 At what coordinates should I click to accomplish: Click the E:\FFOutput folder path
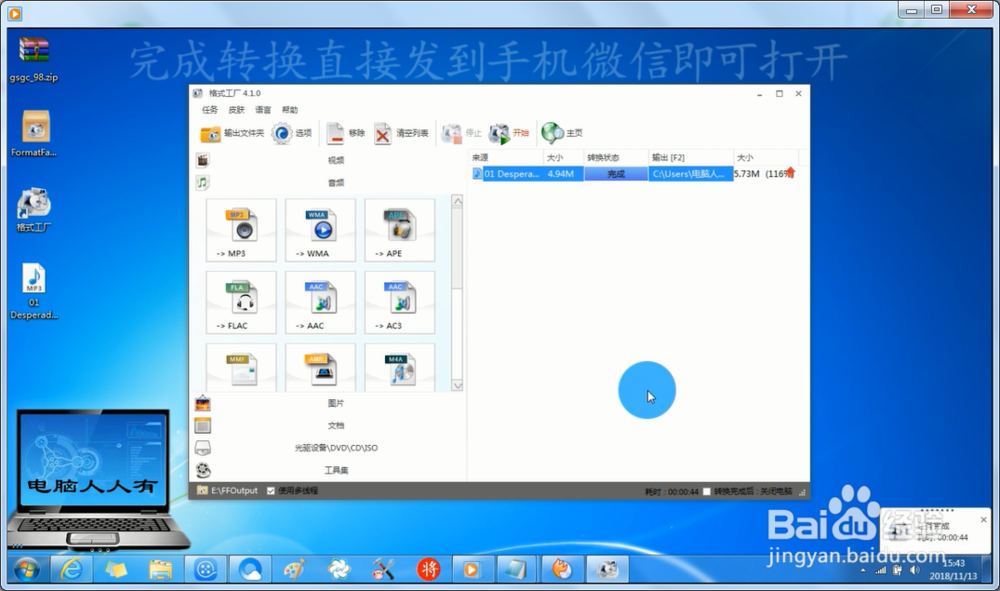(234, 490)
